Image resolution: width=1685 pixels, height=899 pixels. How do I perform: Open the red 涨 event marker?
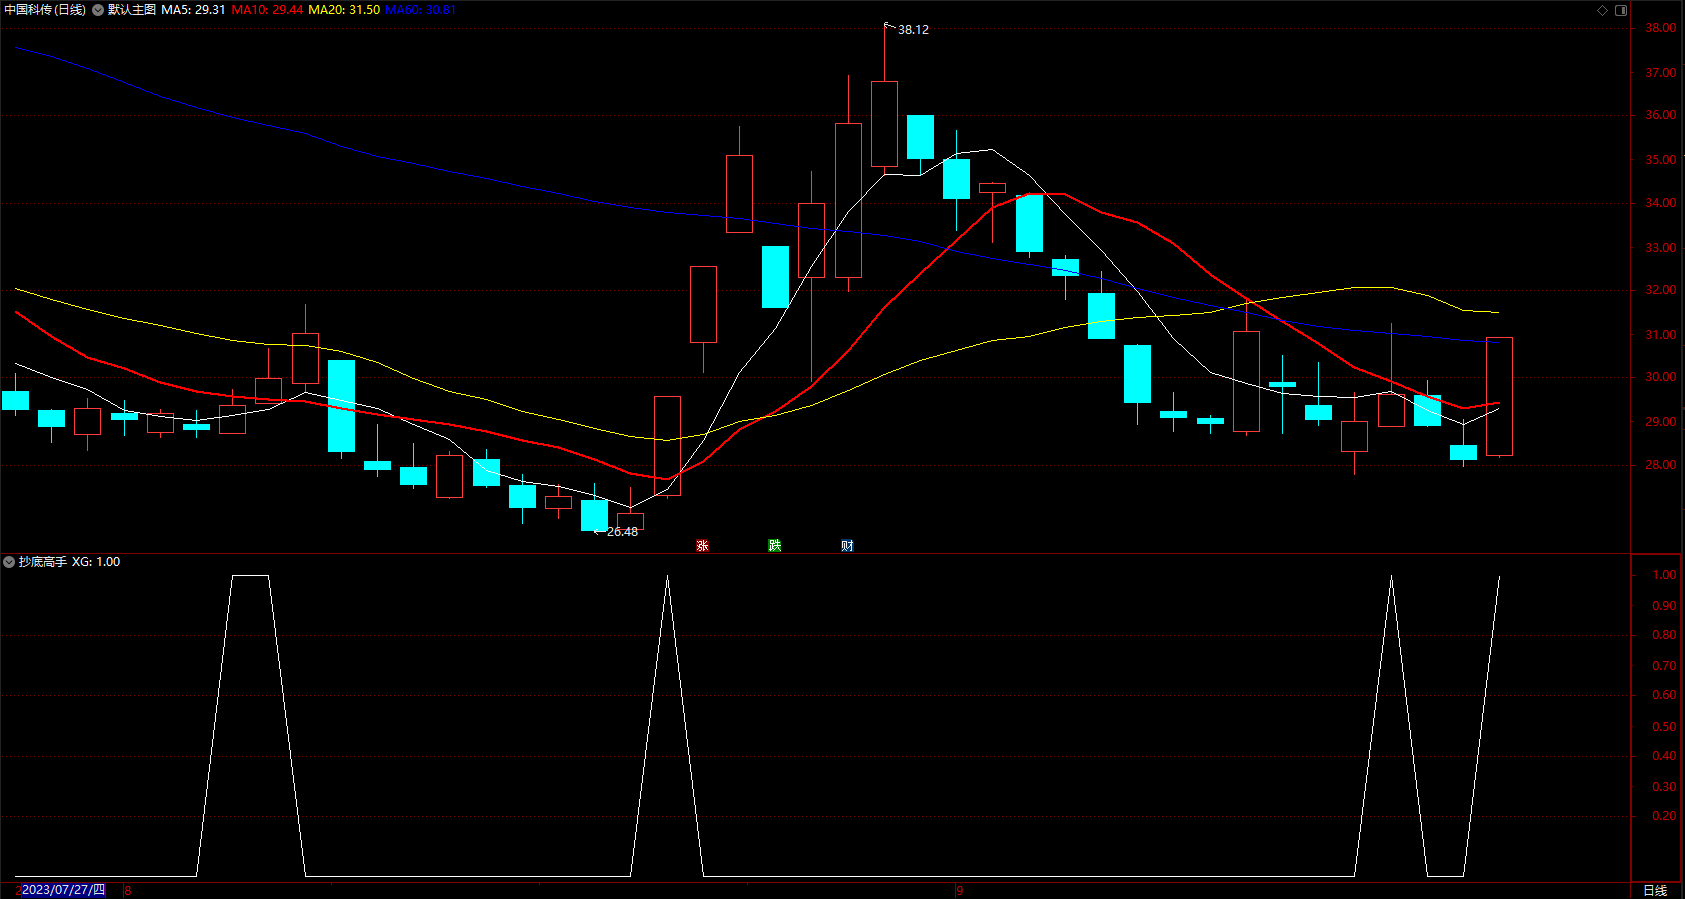(703, 545)
